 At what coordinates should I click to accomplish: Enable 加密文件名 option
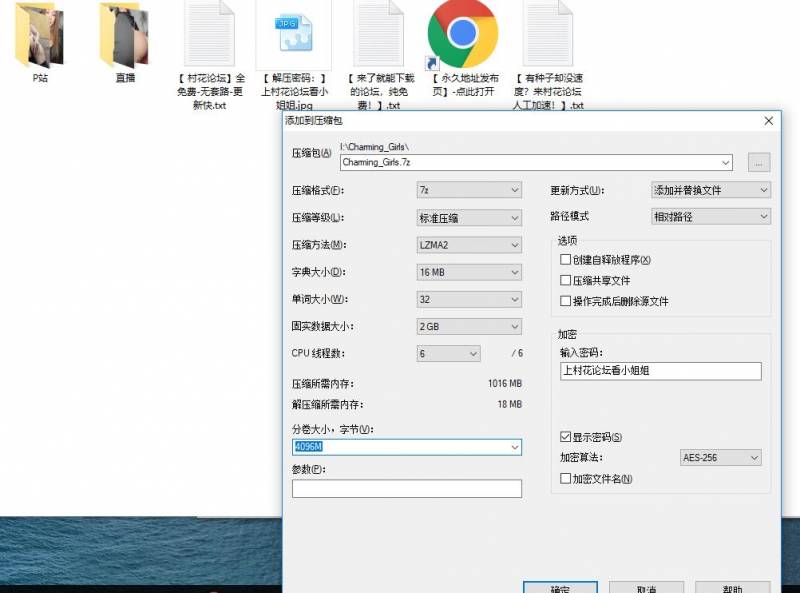click(x=566, y=479)
